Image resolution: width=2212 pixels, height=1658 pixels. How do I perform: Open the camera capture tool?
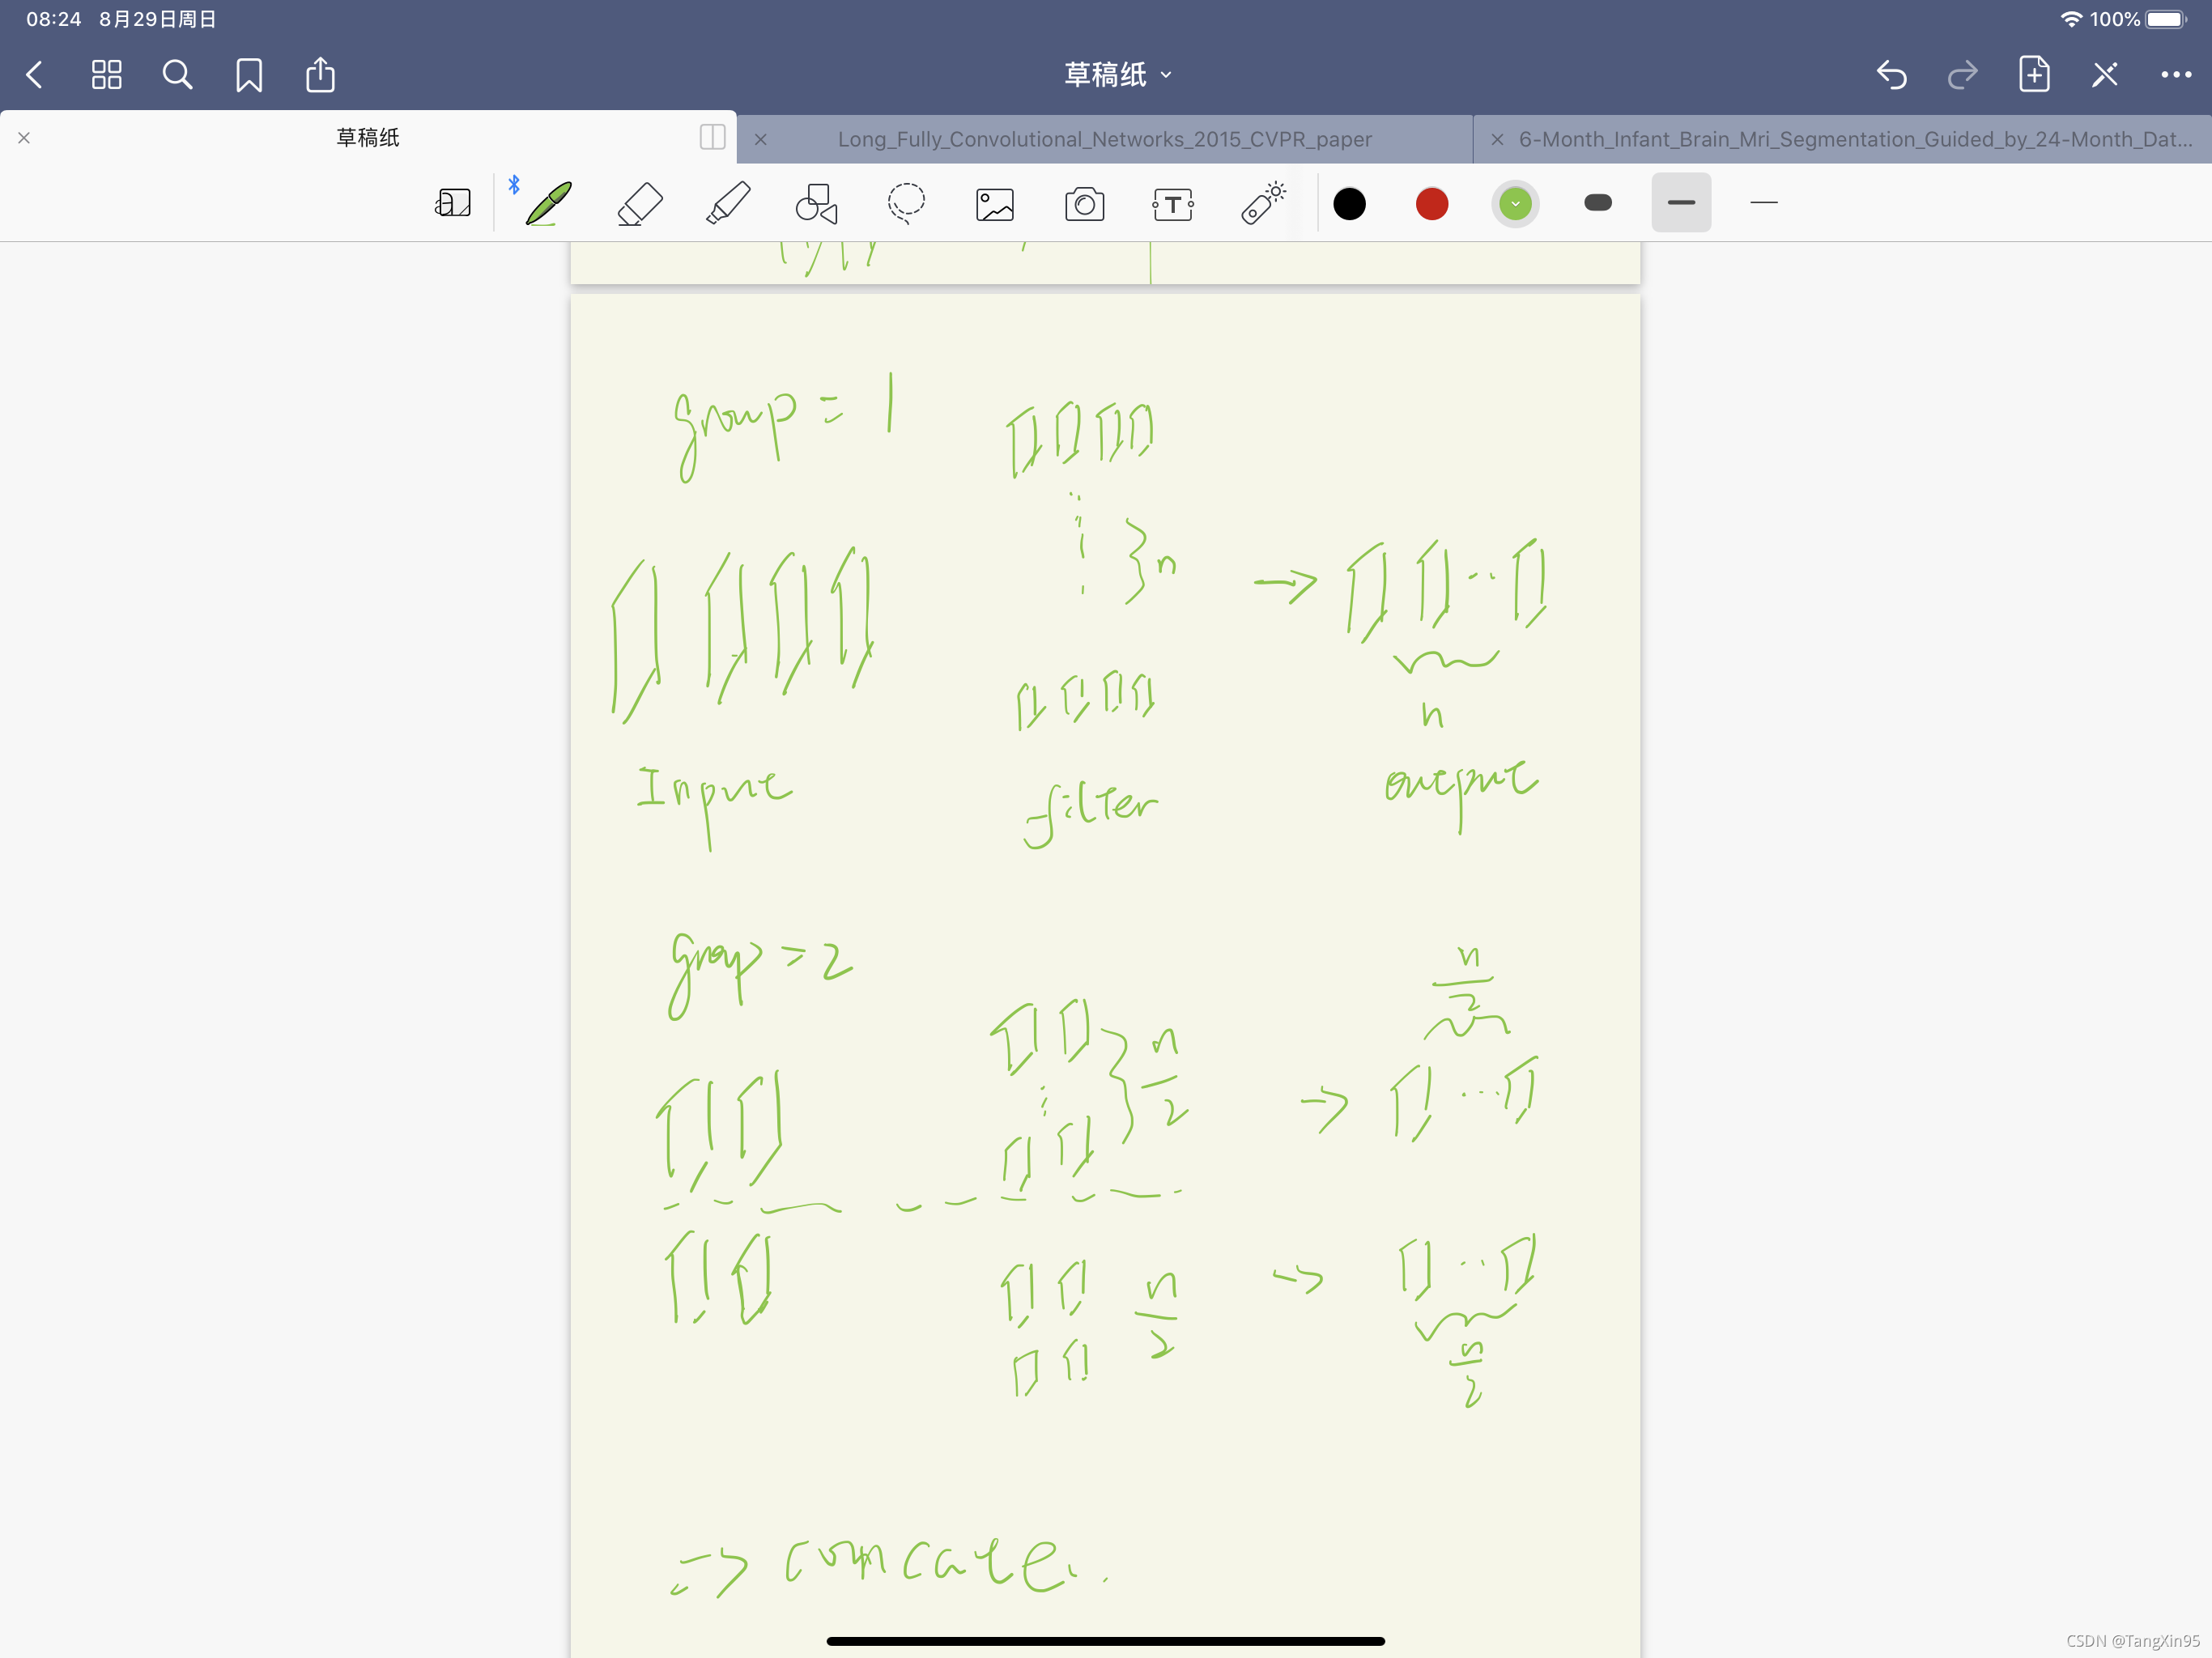pyautogui.click(x=1084, y=203)
